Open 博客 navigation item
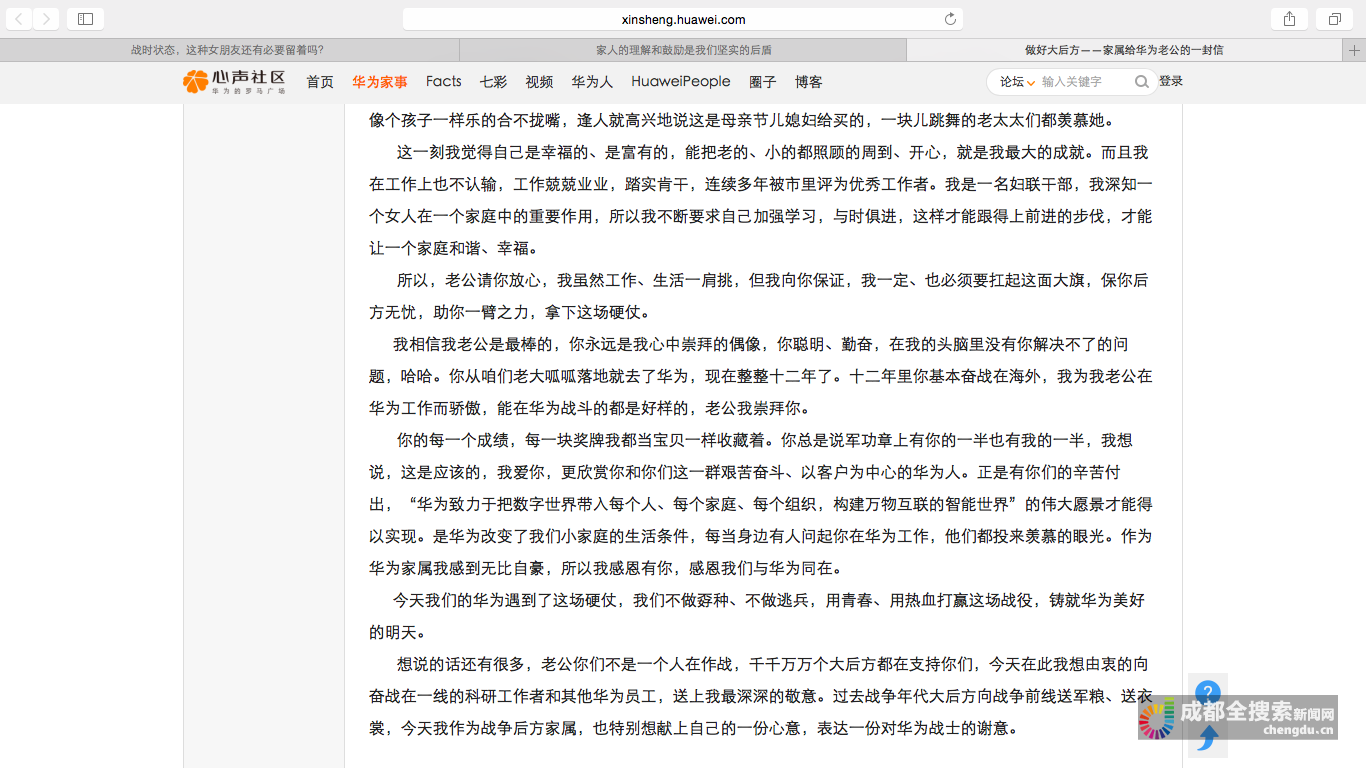The height and width of the screenshot is (768, 1366). tap(809, 82)
